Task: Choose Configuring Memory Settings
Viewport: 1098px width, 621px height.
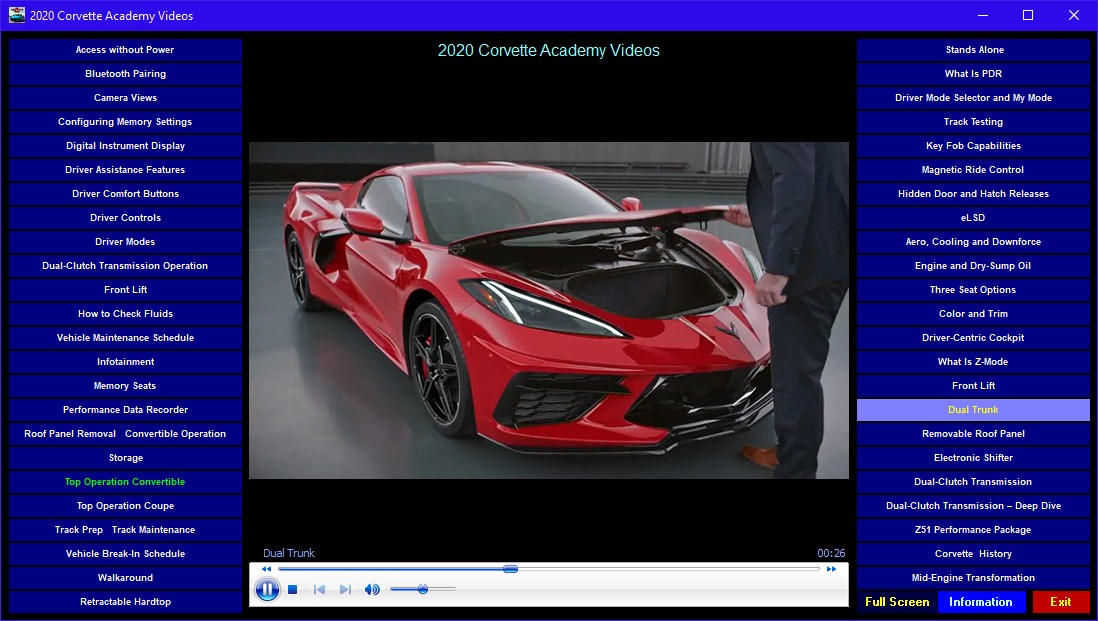Action: point(125,122)
